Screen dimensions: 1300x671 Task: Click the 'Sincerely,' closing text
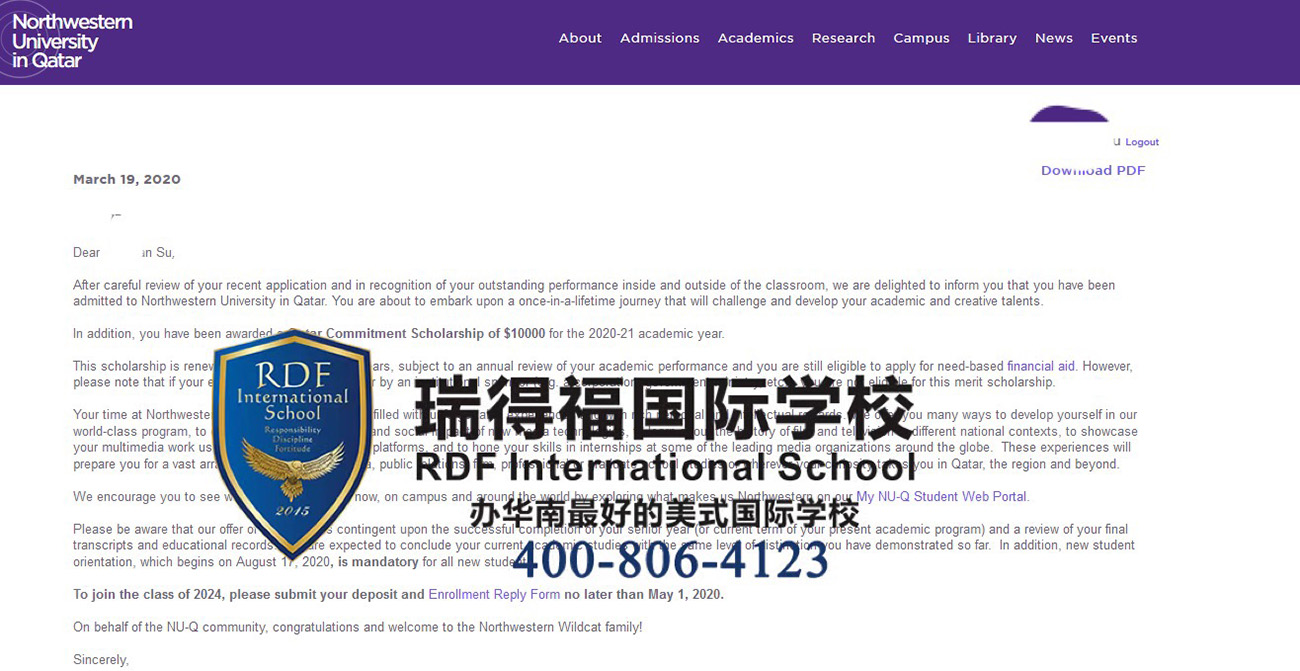[101, 660]
